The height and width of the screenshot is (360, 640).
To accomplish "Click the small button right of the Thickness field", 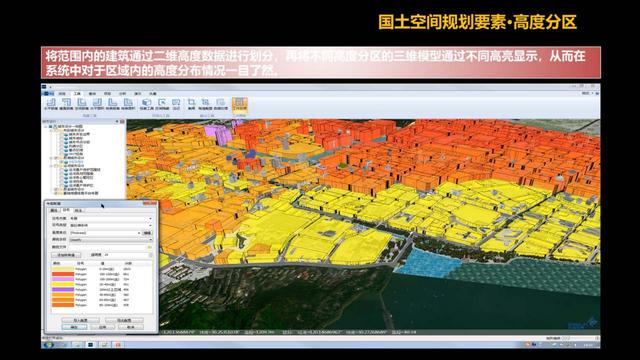I will tap(147, 233).
